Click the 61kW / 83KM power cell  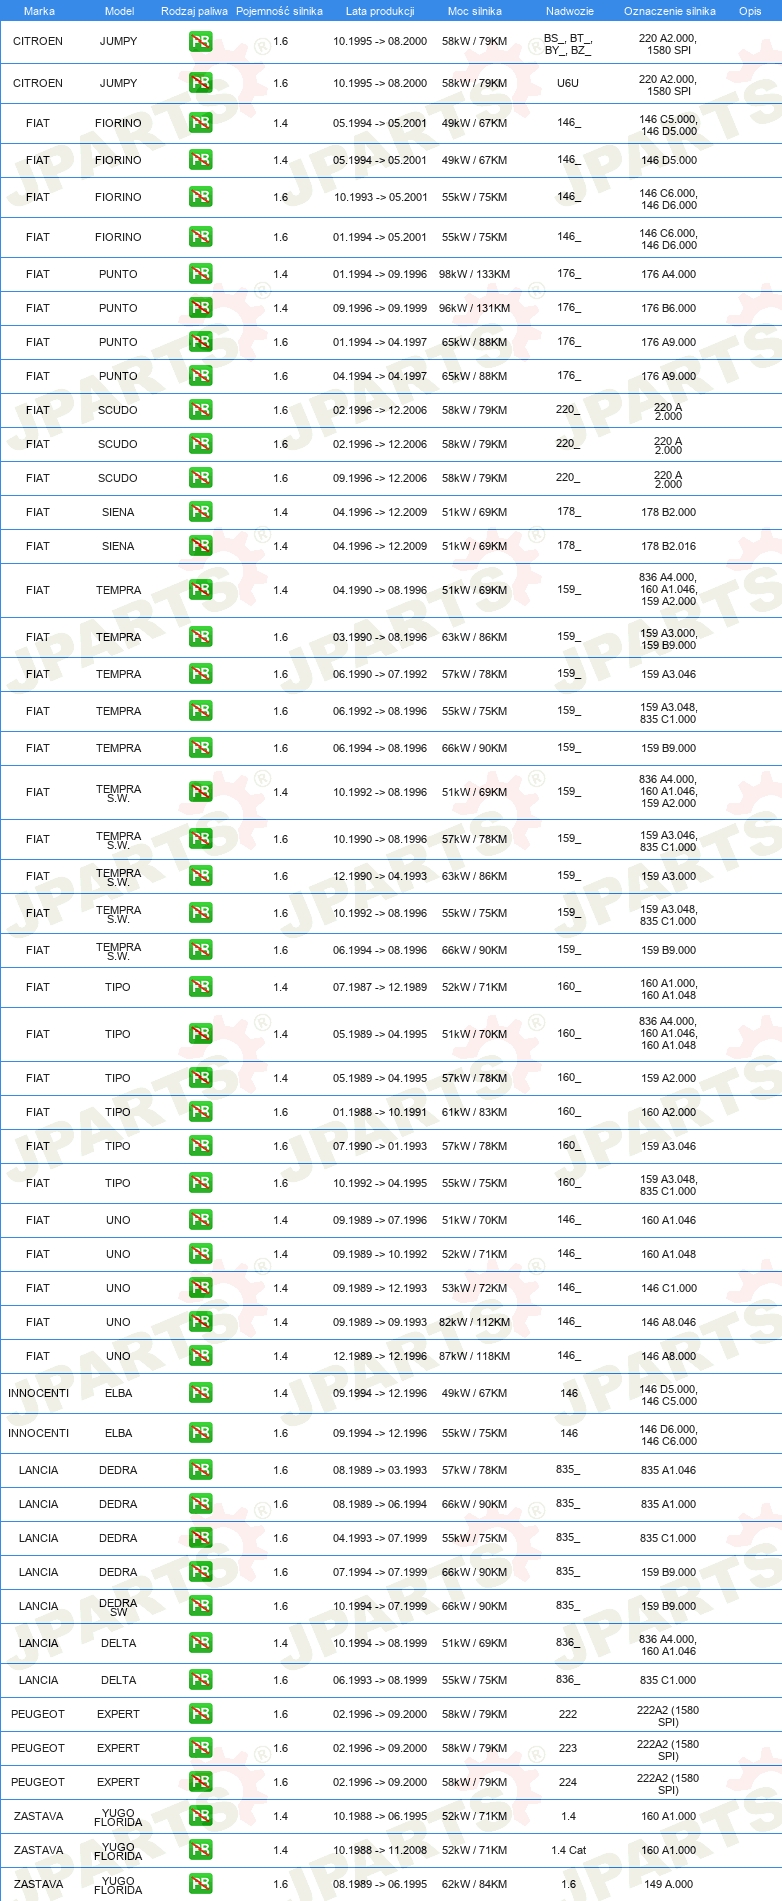475,1112
